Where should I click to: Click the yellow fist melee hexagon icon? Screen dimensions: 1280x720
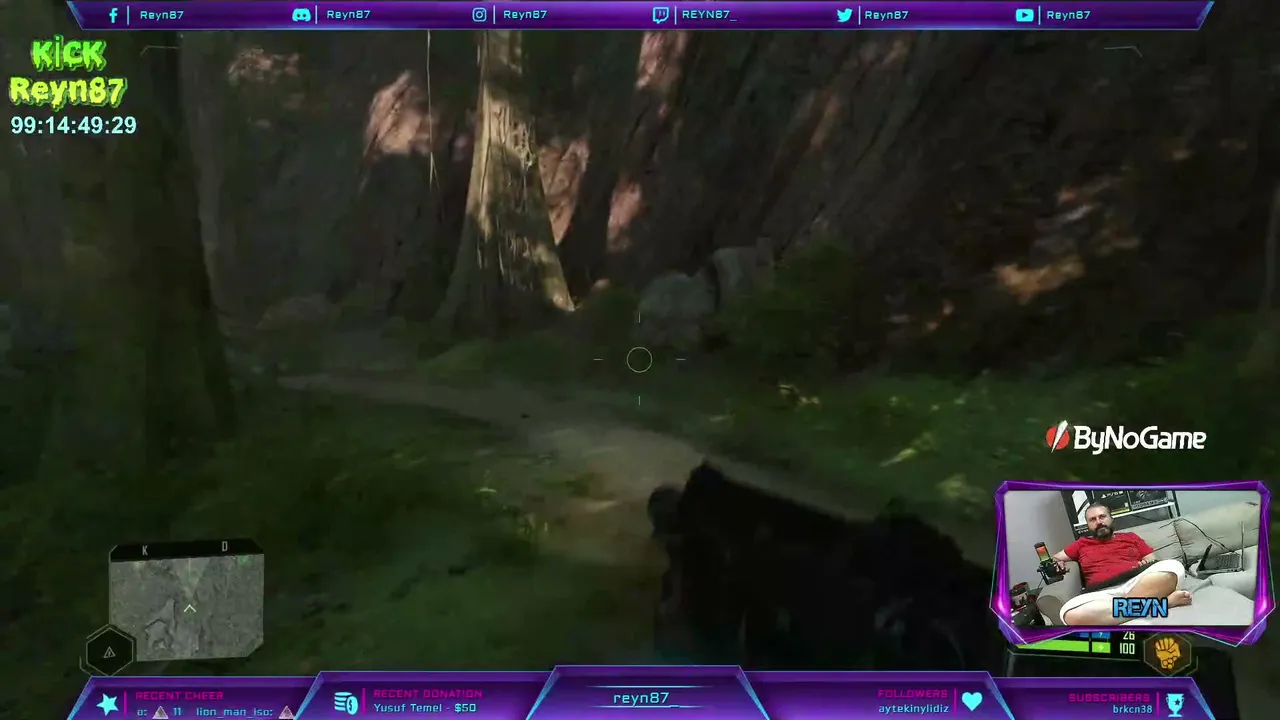(1168, 653)
